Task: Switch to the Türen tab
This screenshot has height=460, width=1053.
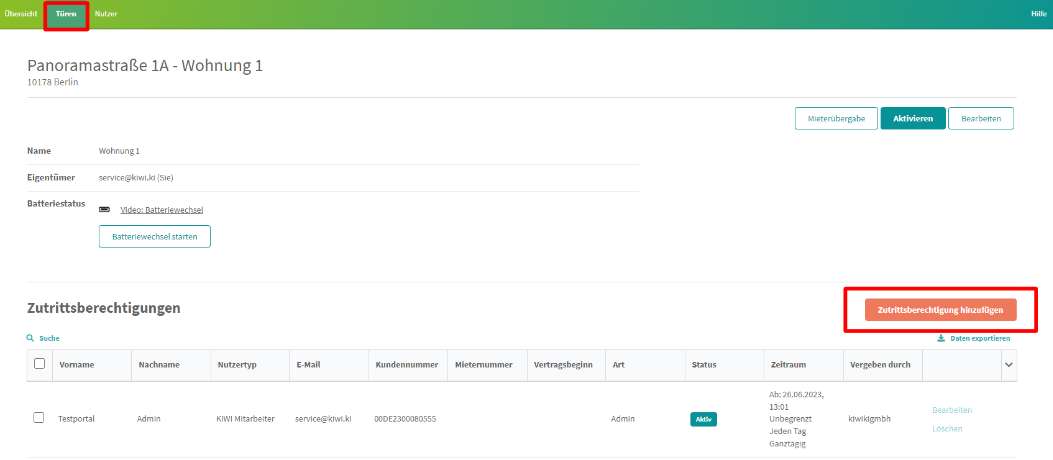Action: coord(66,14)
